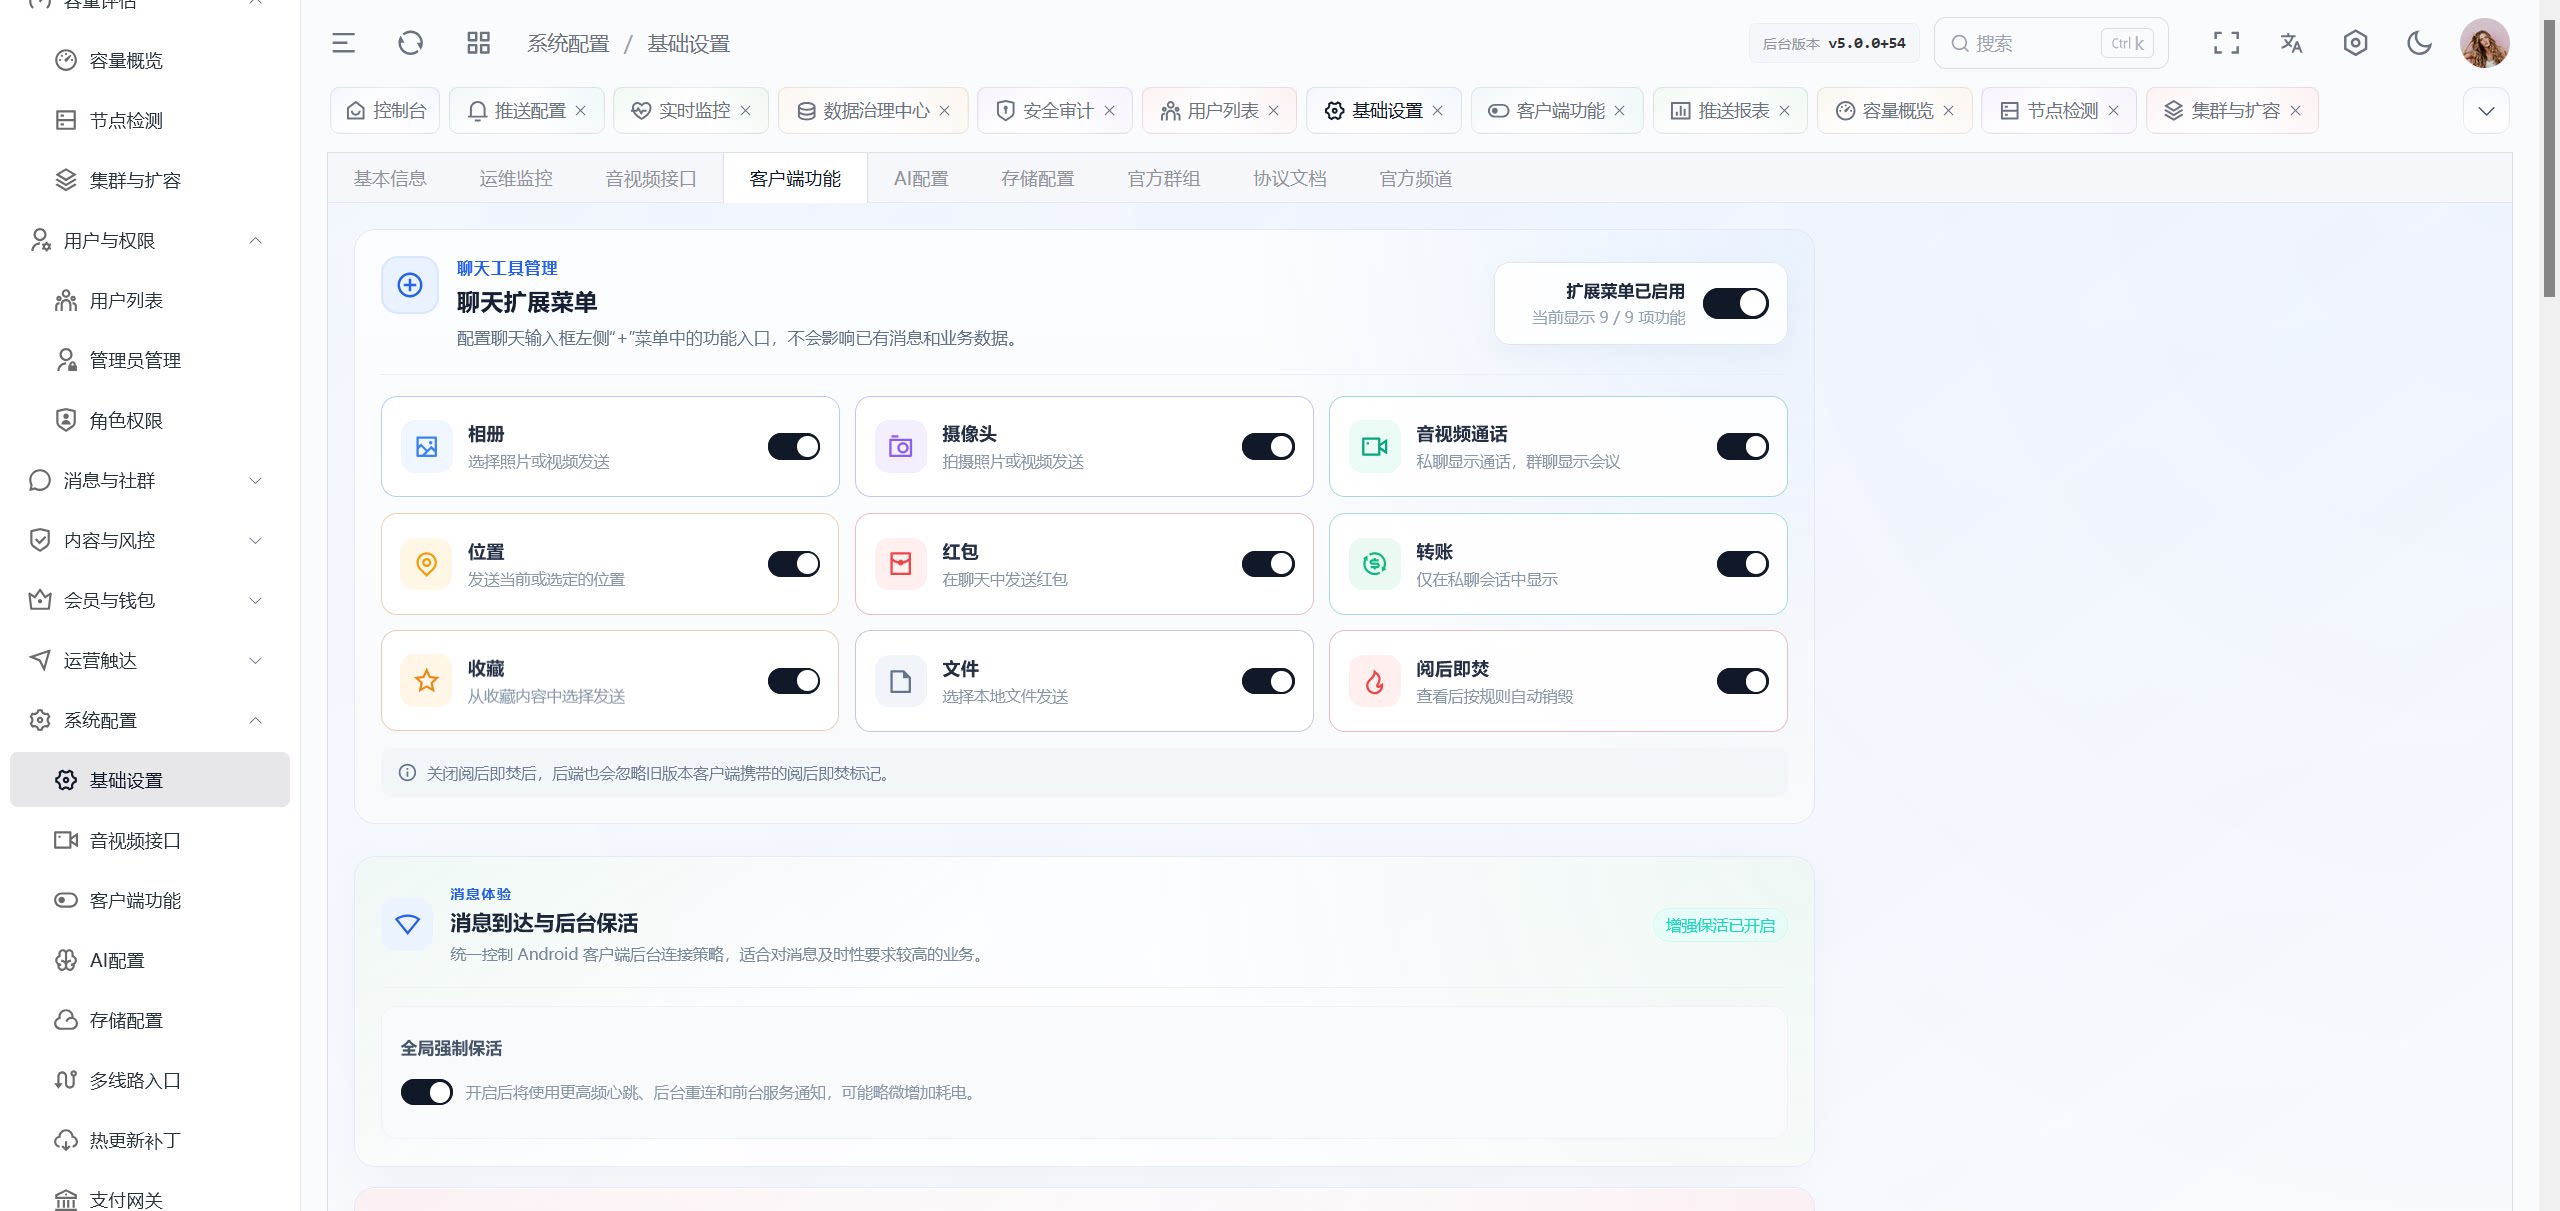
Task: Close the 安全审计 page tab
Action: pyautogui.click(x=1109, y=110)
